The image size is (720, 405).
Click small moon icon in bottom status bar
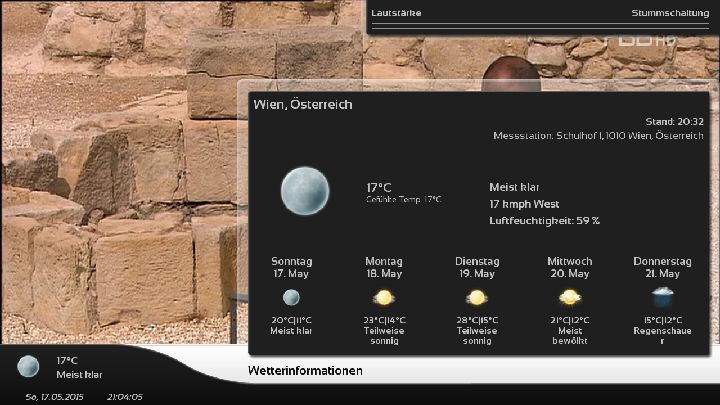tap(28, 366)
